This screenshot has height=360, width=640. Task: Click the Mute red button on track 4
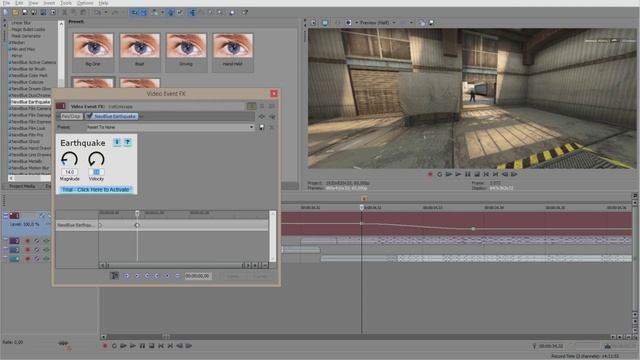(28, 259)
